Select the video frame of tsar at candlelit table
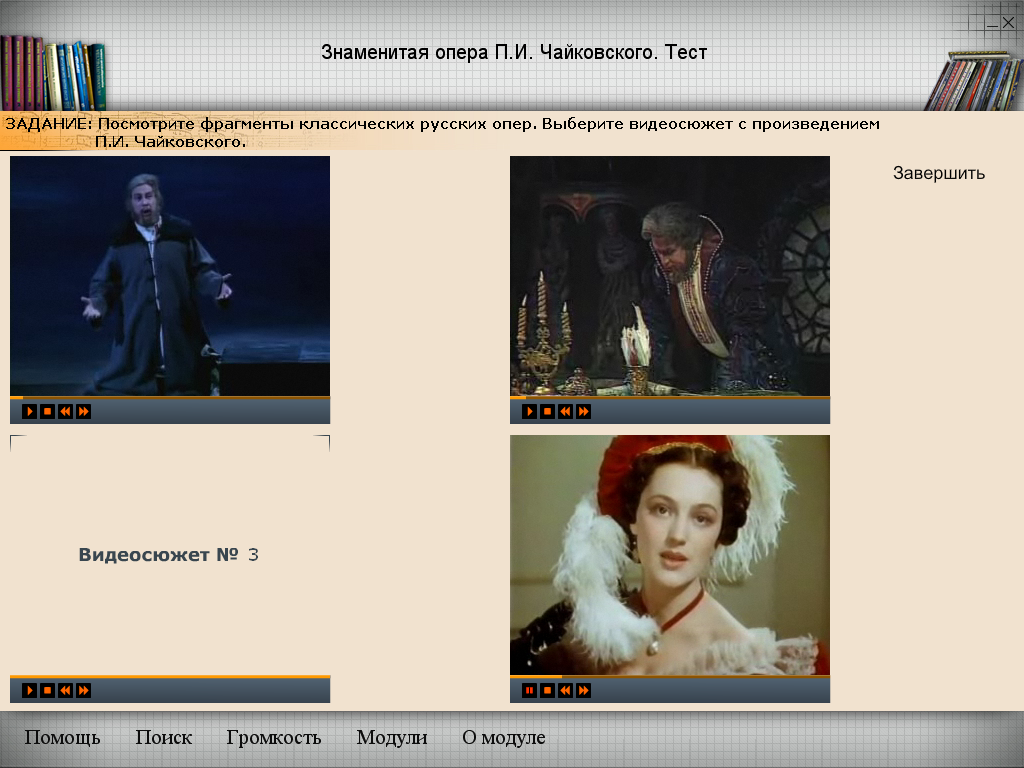 click(670, 276)
